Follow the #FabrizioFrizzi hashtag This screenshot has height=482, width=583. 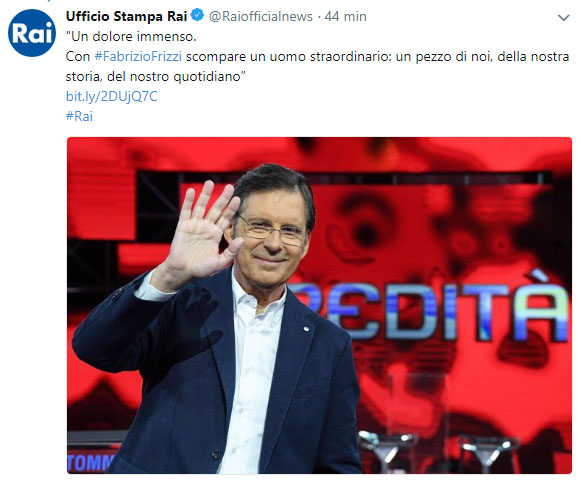click(138, 57)
